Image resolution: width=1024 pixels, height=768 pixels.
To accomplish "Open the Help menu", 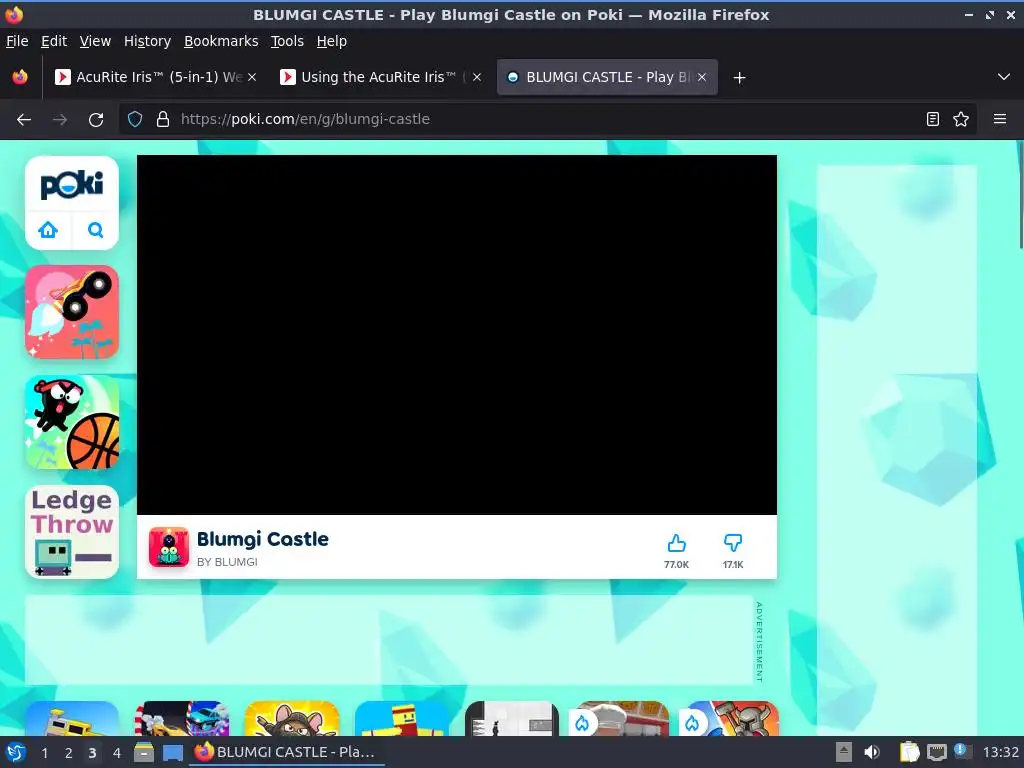I will (332, 41).
